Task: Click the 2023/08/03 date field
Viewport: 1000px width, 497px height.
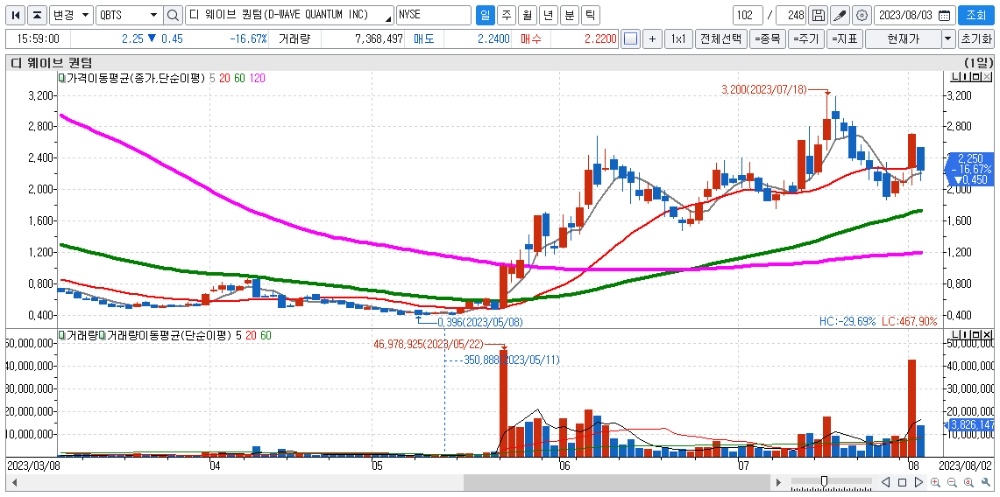Action: tap(914, 15)
